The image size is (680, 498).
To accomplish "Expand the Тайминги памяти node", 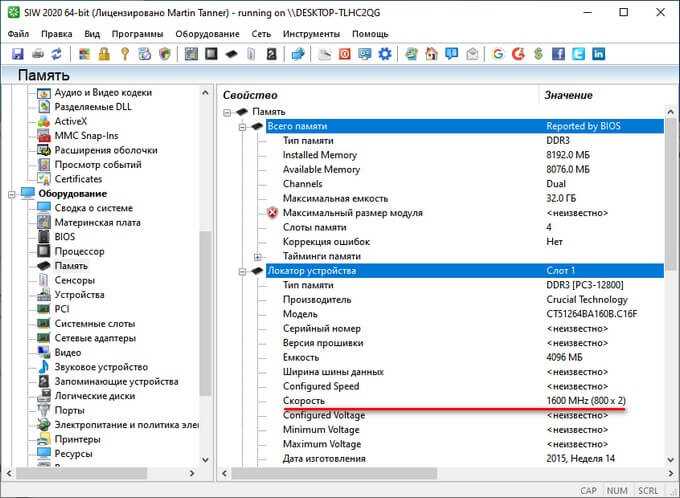I will click(258, 256).
